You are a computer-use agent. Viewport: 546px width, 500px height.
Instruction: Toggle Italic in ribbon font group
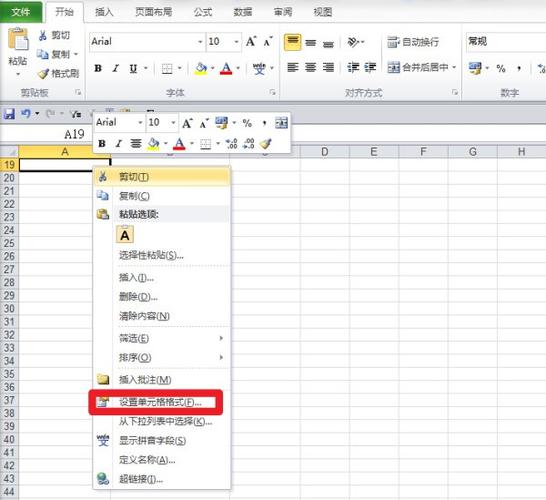point(115,68)
